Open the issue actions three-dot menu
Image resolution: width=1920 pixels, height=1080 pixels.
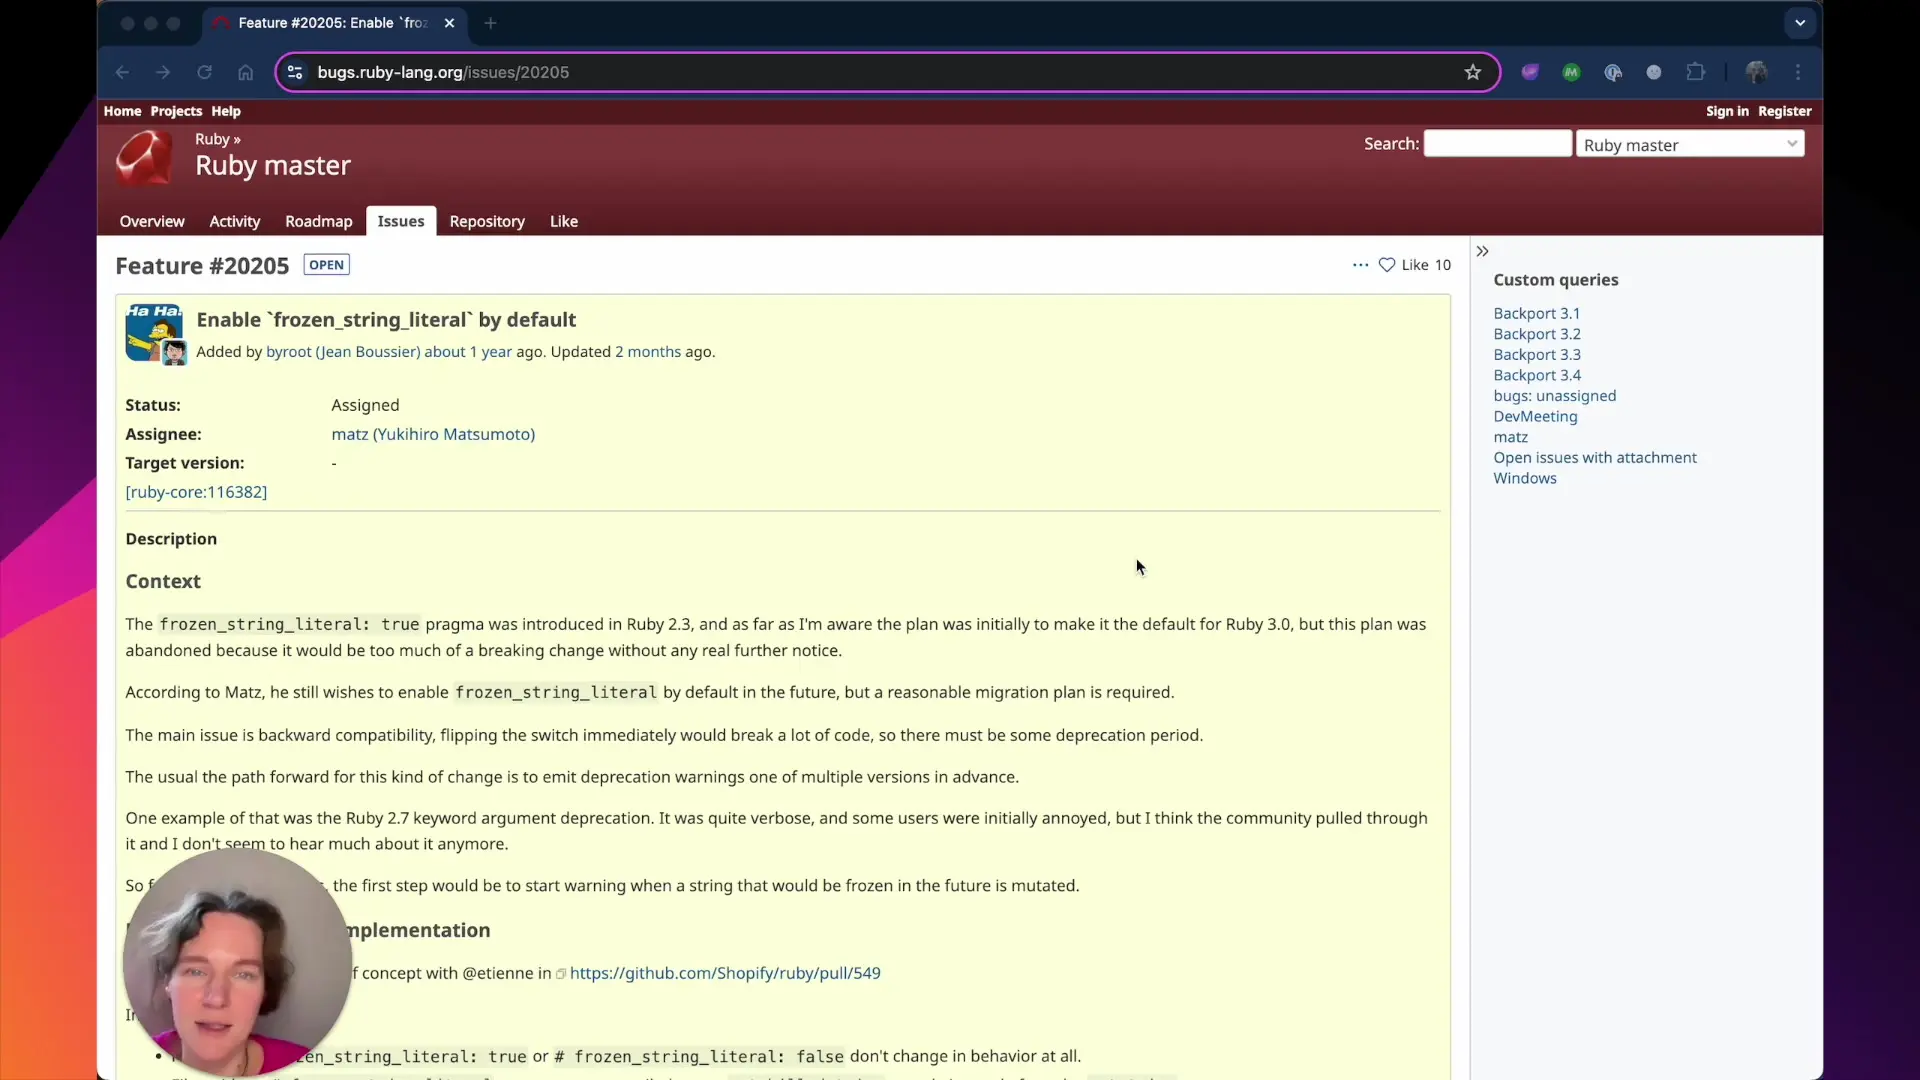[1360, 265]
